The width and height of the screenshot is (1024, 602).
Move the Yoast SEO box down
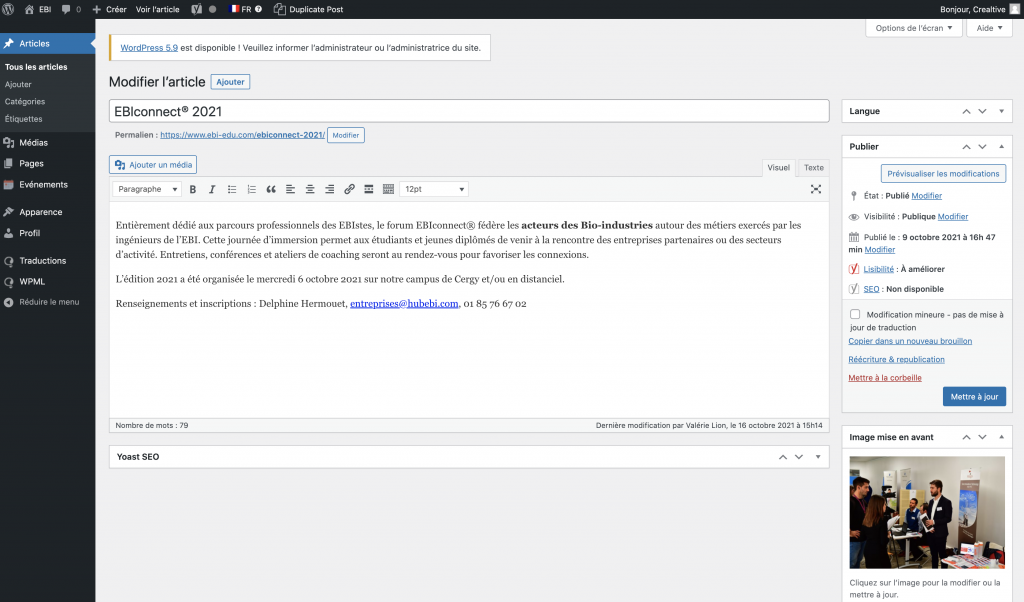pyautogui.click(x=799, y=457)
